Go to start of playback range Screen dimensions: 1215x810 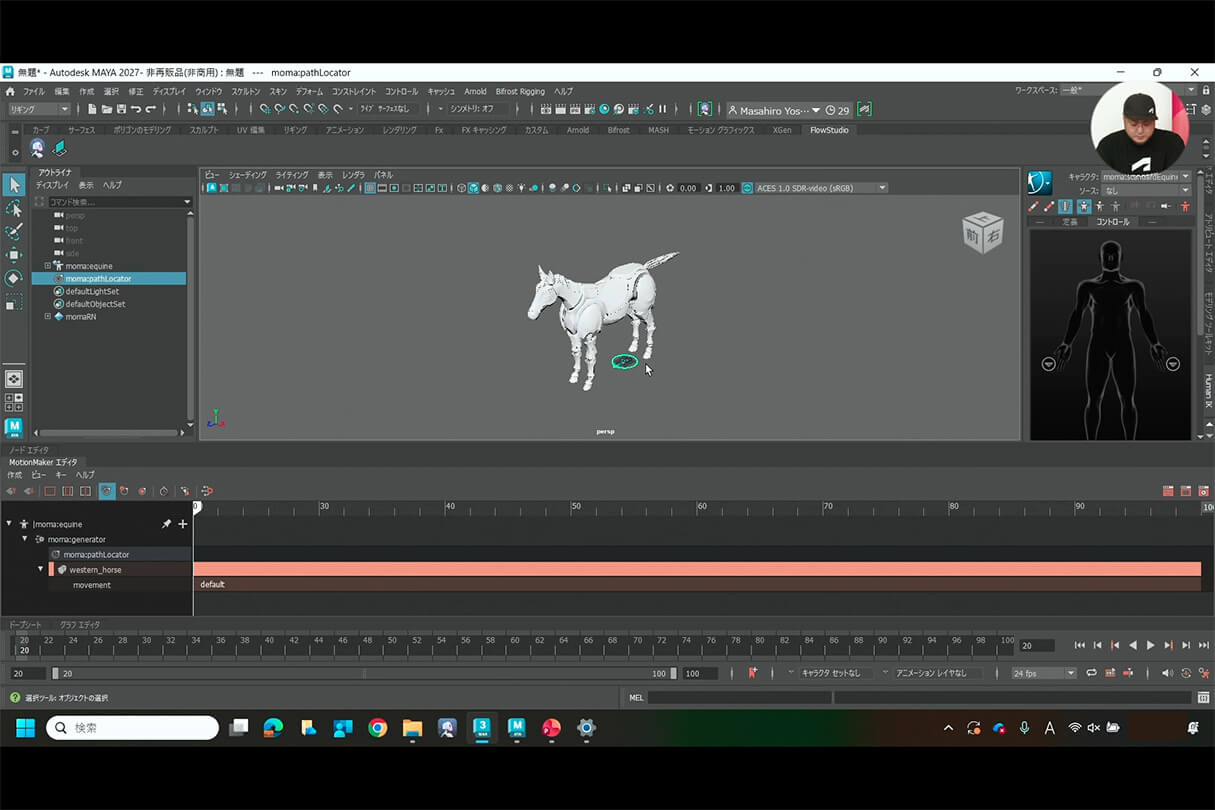click(x=1080, y=646)
